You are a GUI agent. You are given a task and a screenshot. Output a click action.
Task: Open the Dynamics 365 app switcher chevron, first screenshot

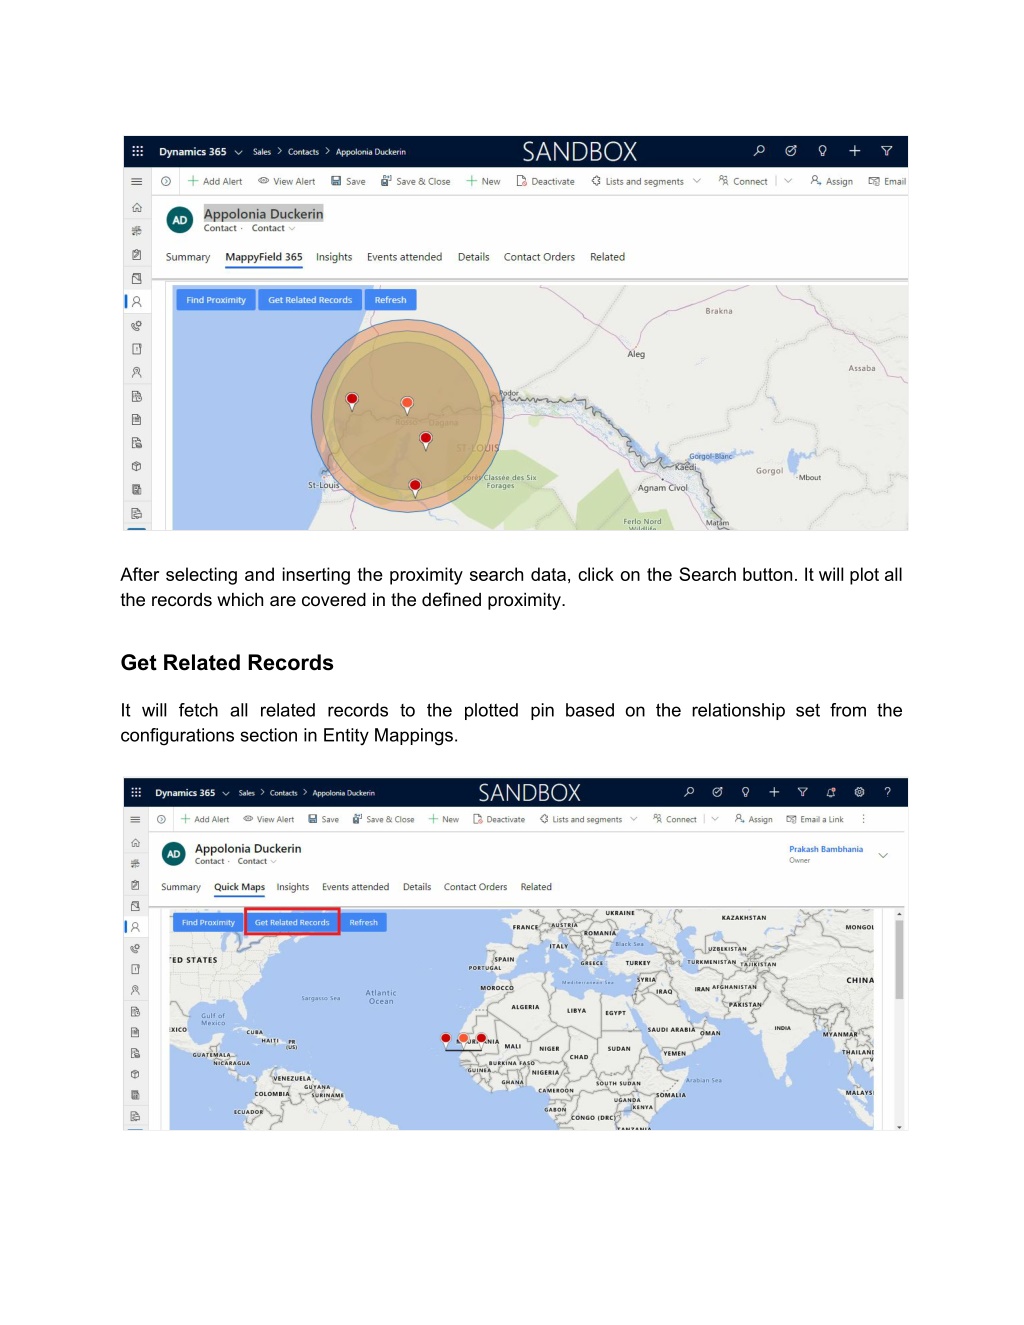point(238,152)
